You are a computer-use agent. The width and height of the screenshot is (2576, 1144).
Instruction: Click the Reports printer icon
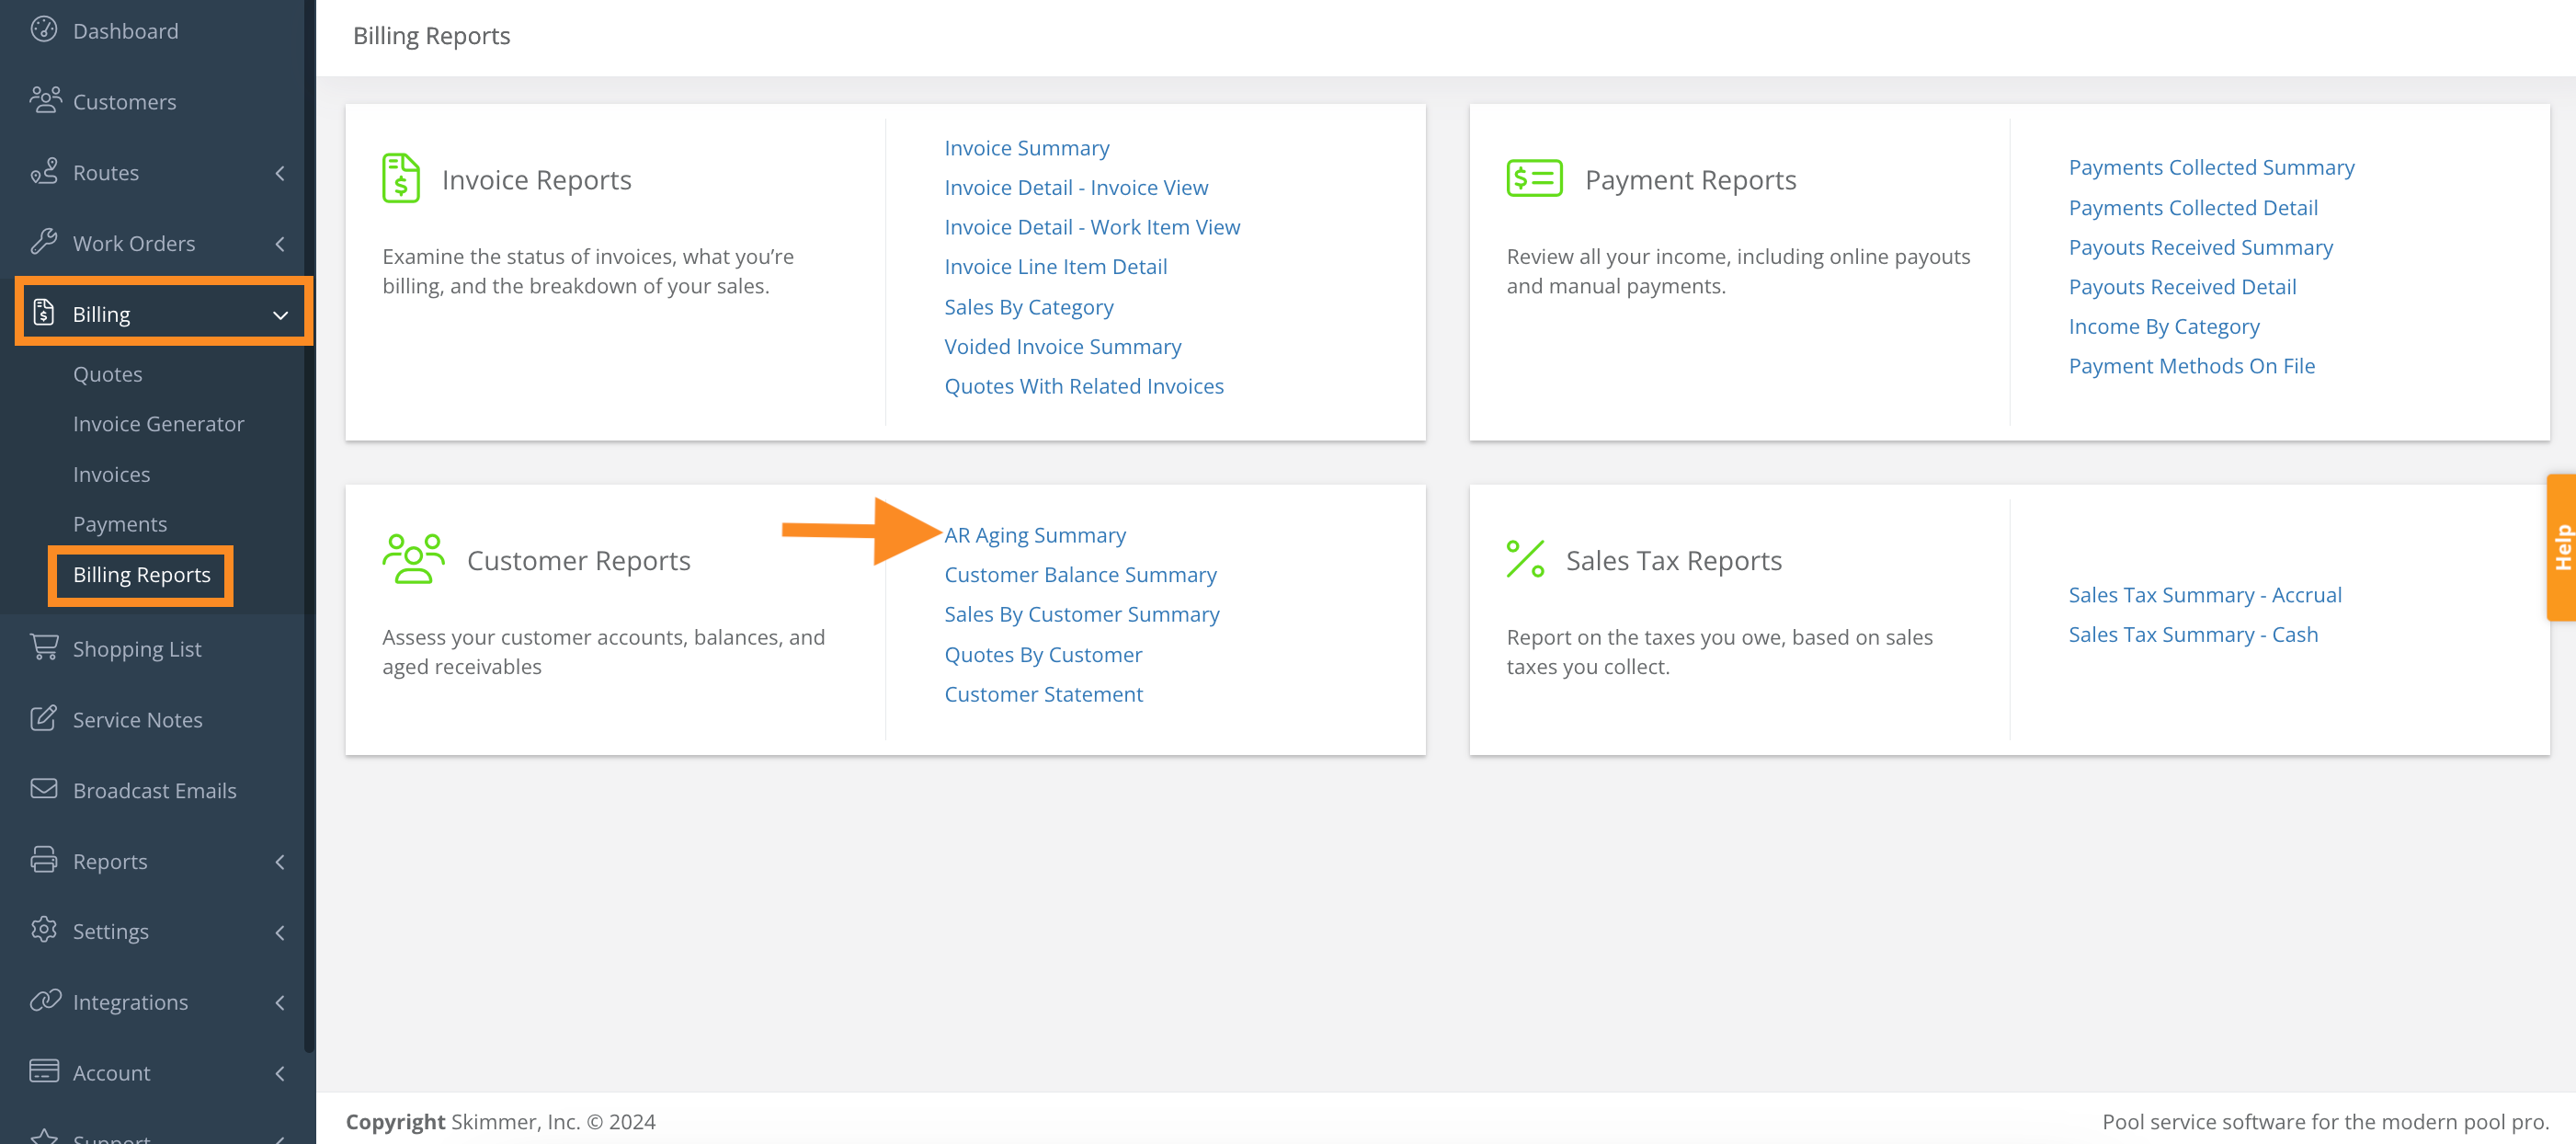44,860
